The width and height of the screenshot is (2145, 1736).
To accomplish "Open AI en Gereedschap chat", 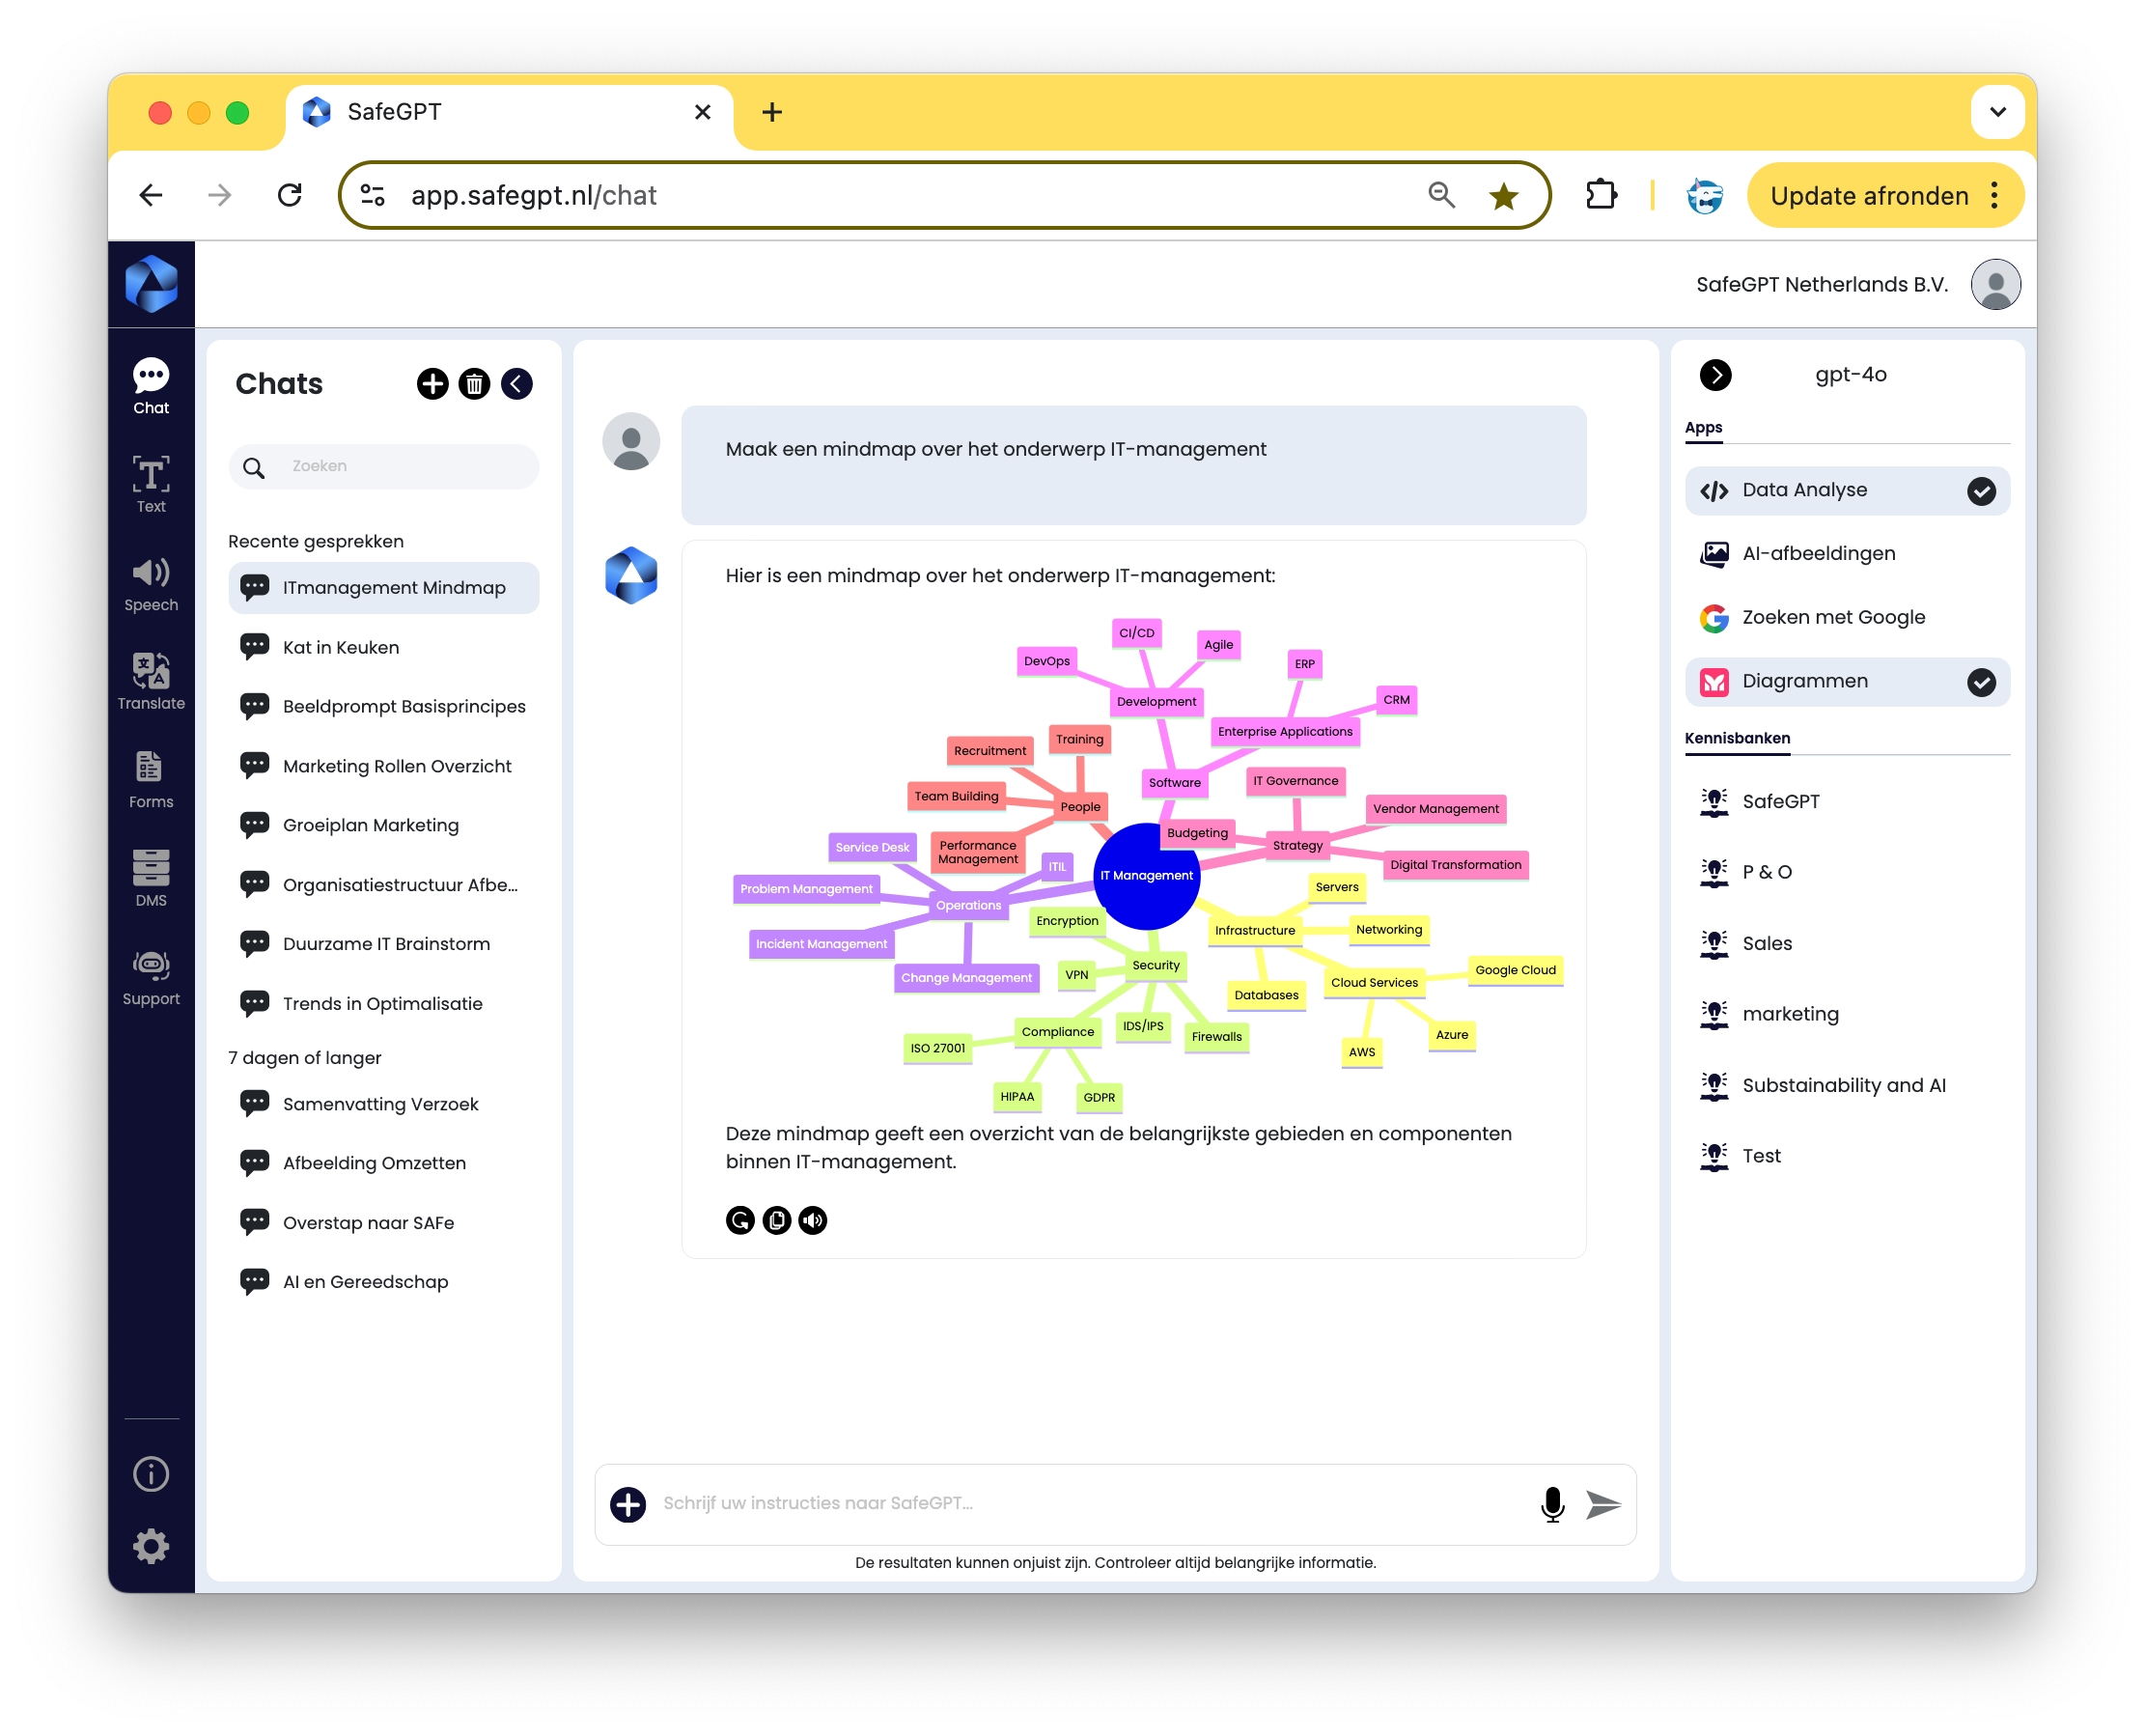I will click(384, 1283).
